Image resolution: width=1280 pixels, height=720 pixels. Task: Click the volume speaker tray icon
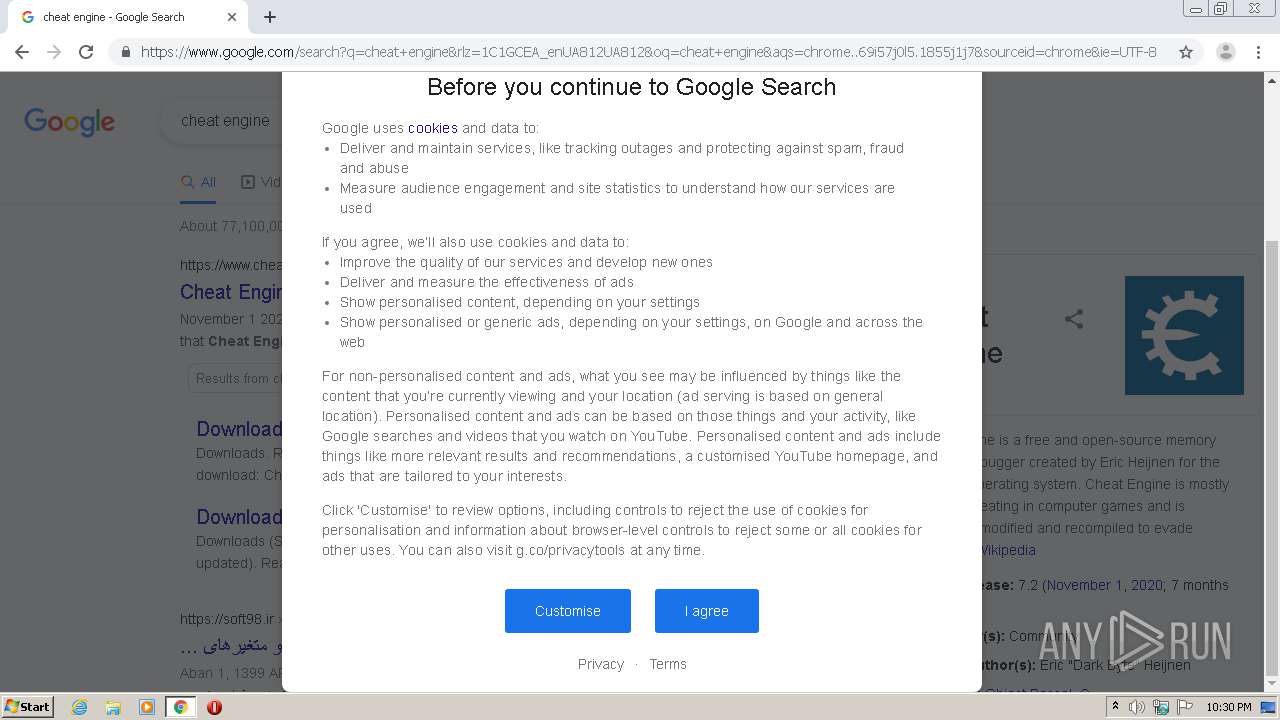point(1137,707)
